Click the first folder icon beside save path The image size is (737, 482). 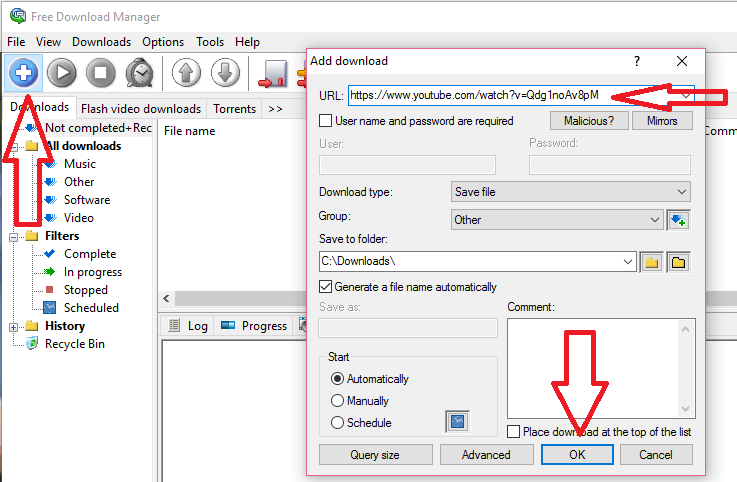click(x=651, y=262)
